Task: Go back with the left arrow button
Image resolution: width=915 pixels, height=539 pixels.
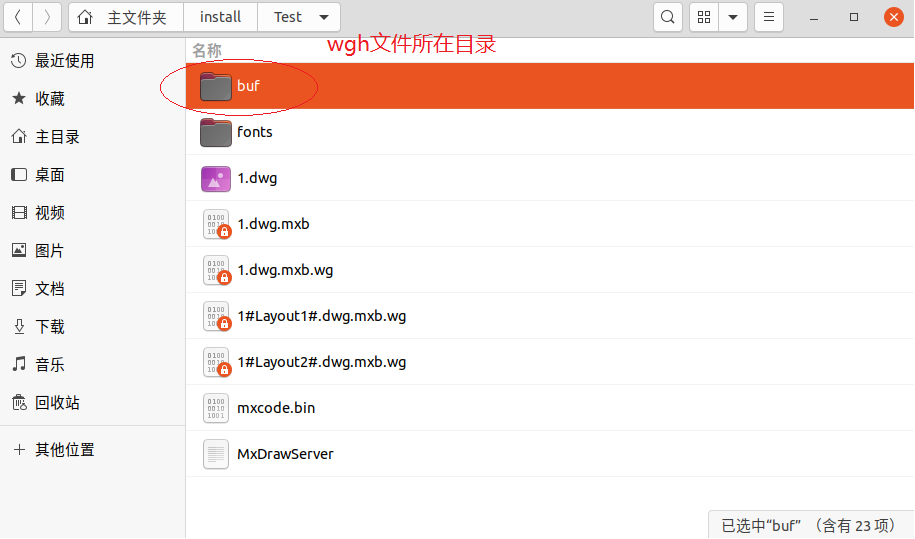Action: 18,18
